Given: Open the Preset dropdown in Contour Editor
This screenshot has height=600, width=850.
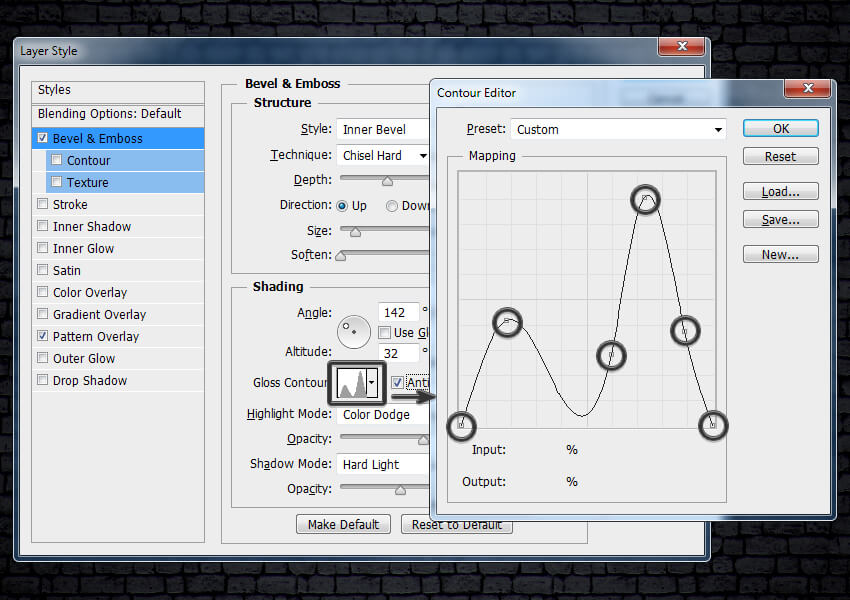Looking at the screenshot, I should tap(618, 130).
